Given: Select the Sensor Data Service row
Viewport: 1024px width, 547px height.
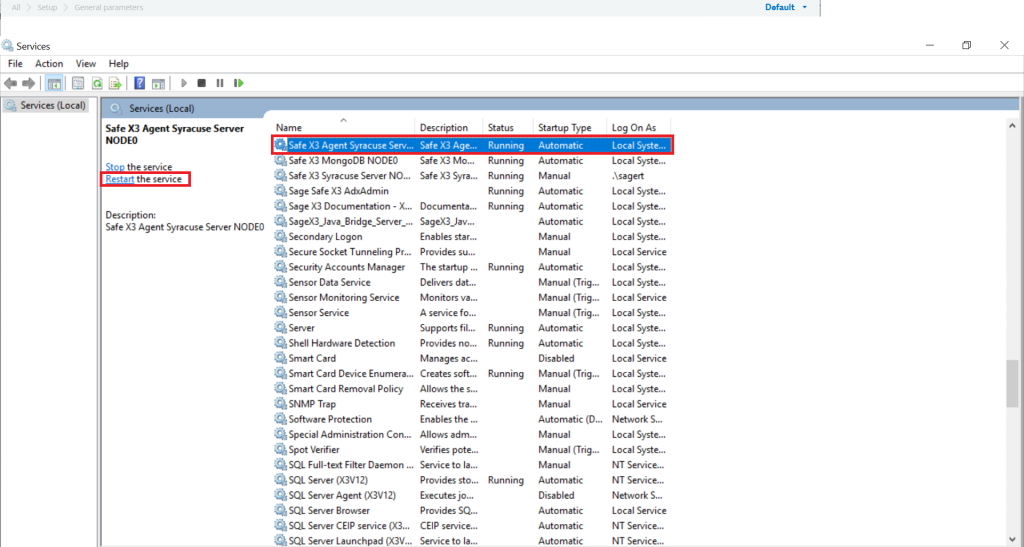Looking at the screenshot, I should point(472,283).
